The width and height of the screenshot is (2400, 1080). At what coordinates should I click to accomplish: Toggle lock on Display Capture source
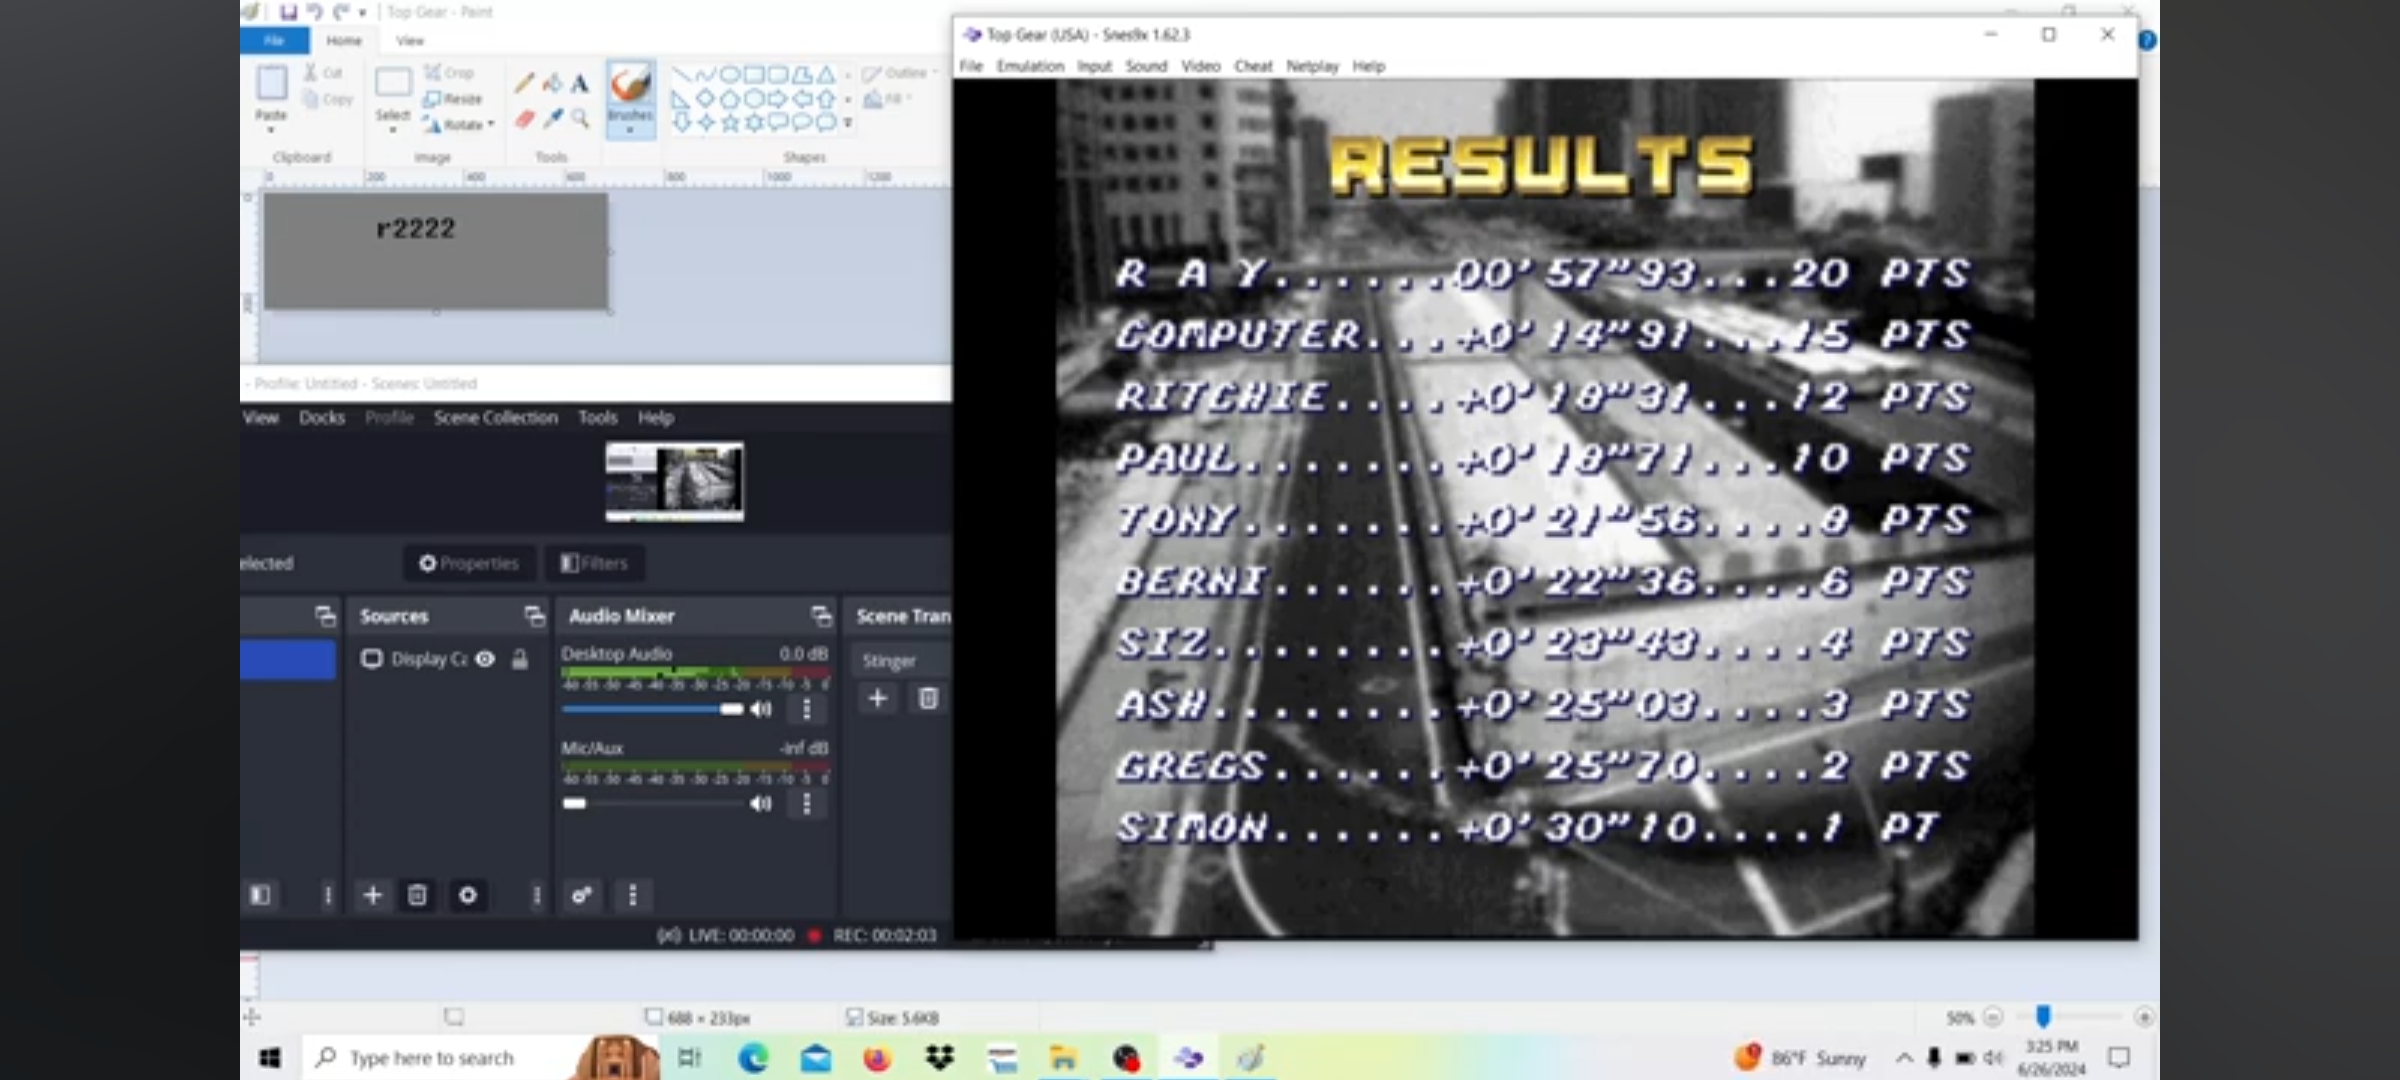point(520,659)
